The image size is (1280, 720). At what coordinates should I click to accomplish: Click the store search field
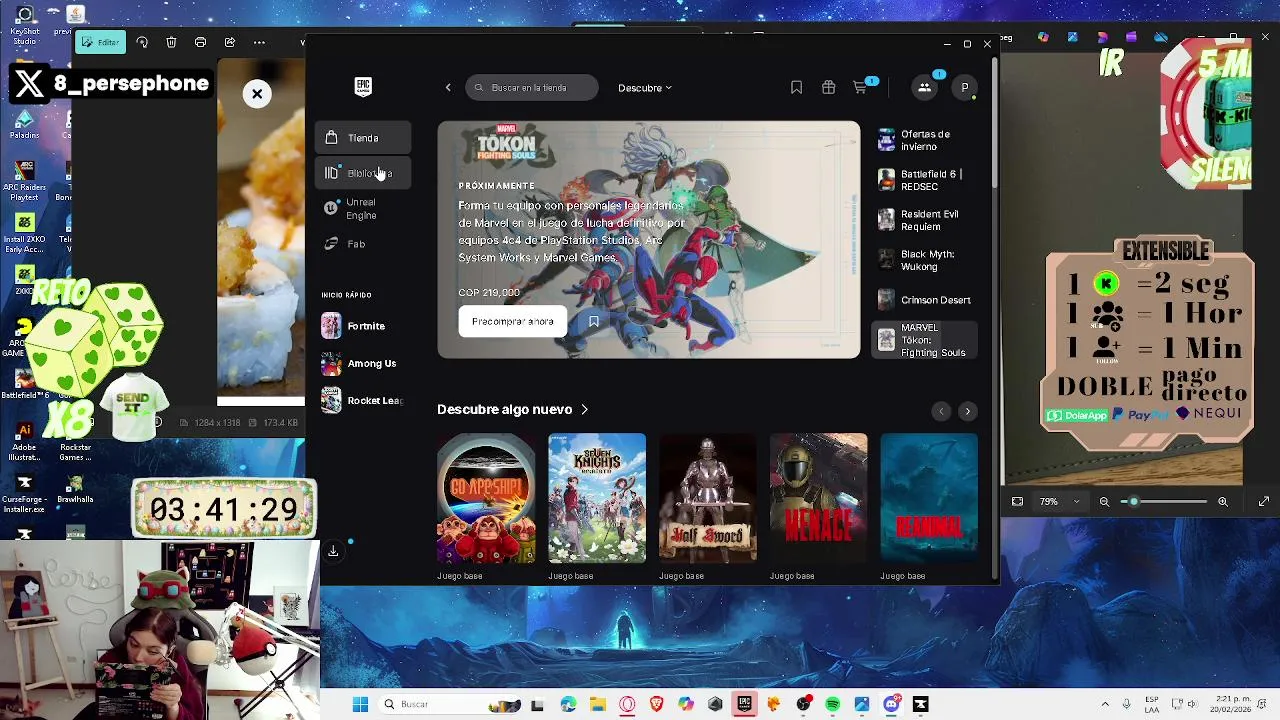[532, 87]
